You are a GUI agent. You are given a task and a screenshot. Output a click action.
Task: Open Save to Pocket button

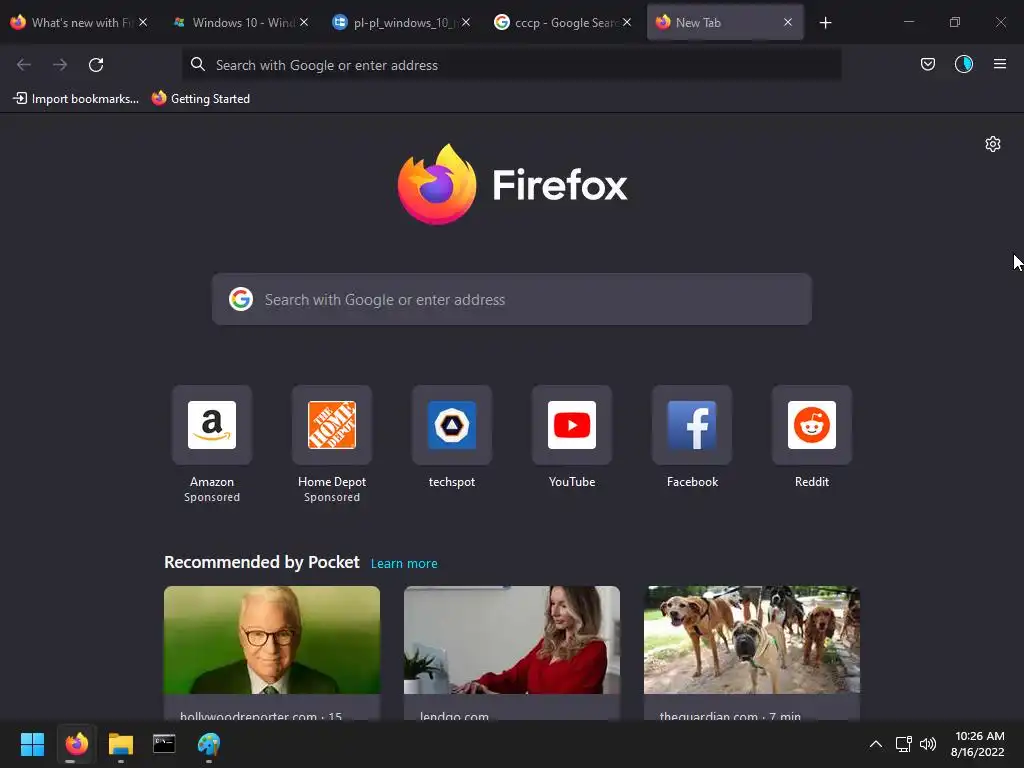pos(927,64)
